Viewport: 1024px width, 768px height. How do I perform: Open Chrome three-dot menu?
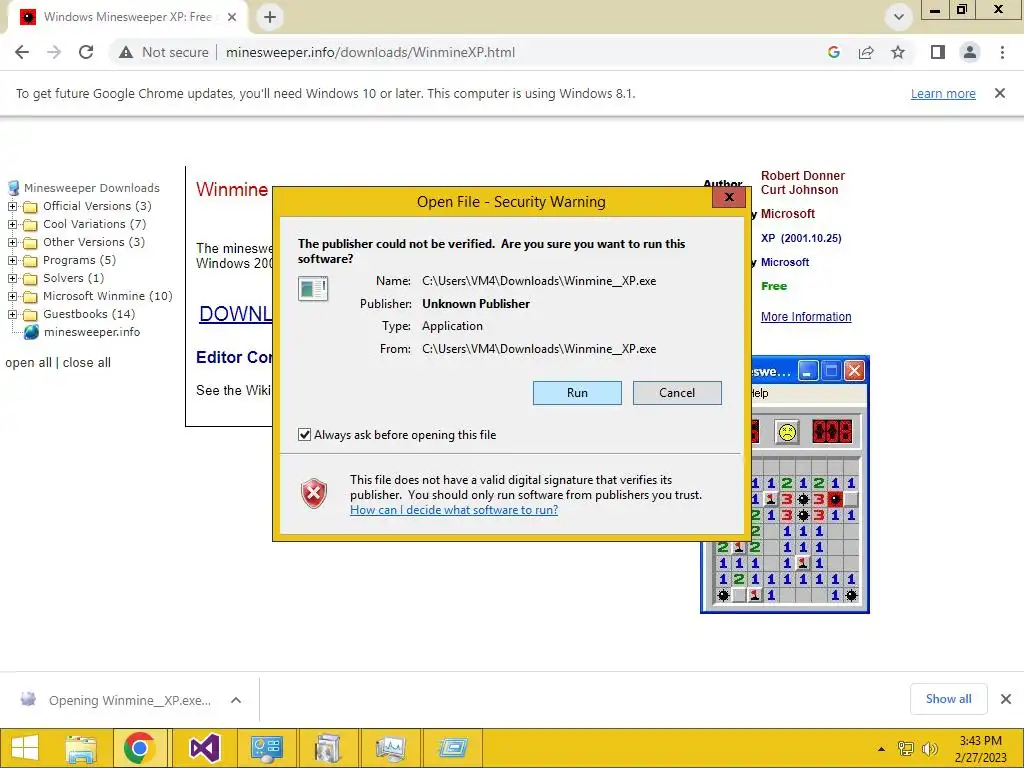1002,52
